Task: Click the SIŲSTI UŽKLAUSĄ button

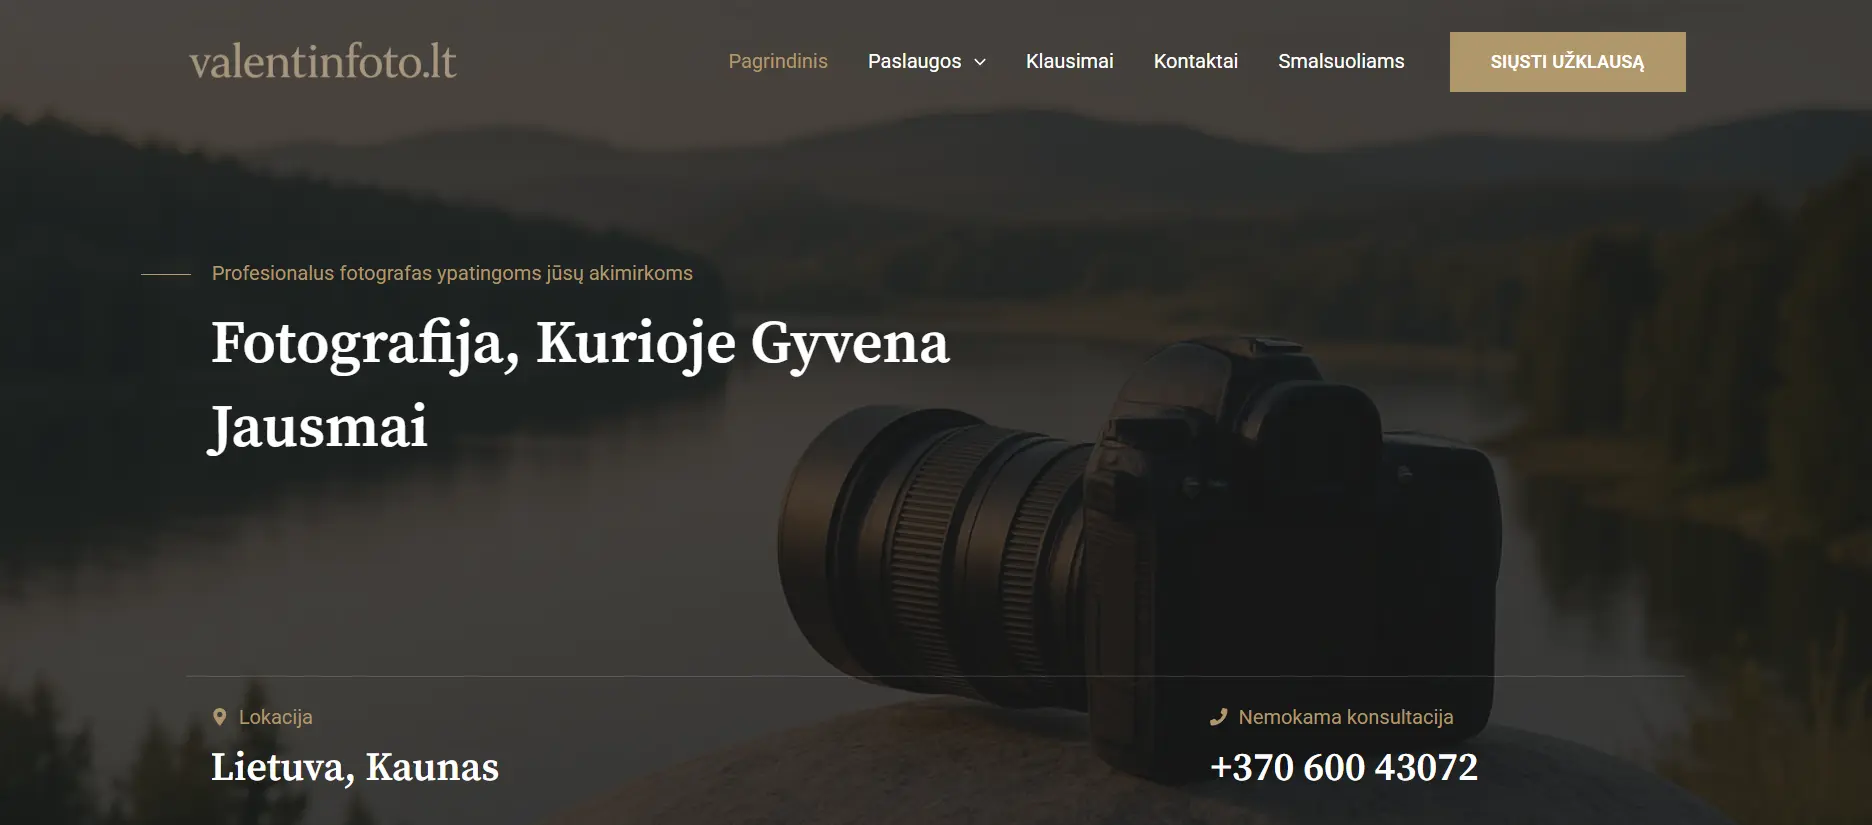Action: (x=1567, y=62)
